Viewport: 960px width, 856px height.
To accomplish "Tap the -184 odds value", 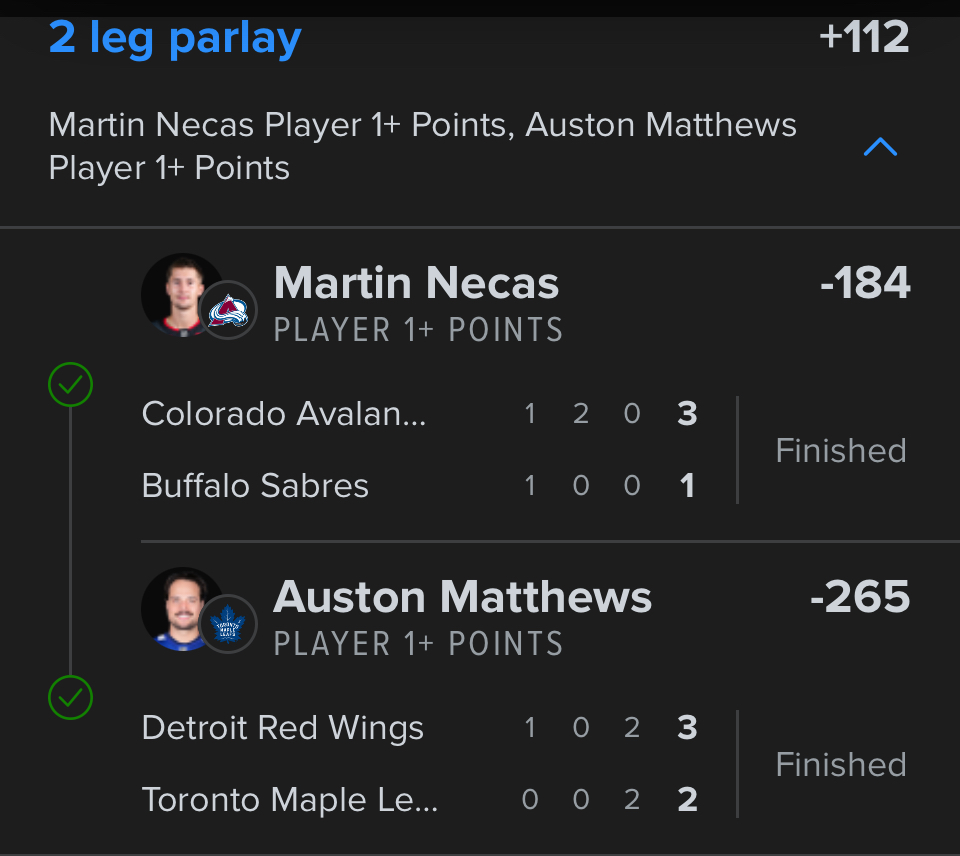I will (865, 283).
